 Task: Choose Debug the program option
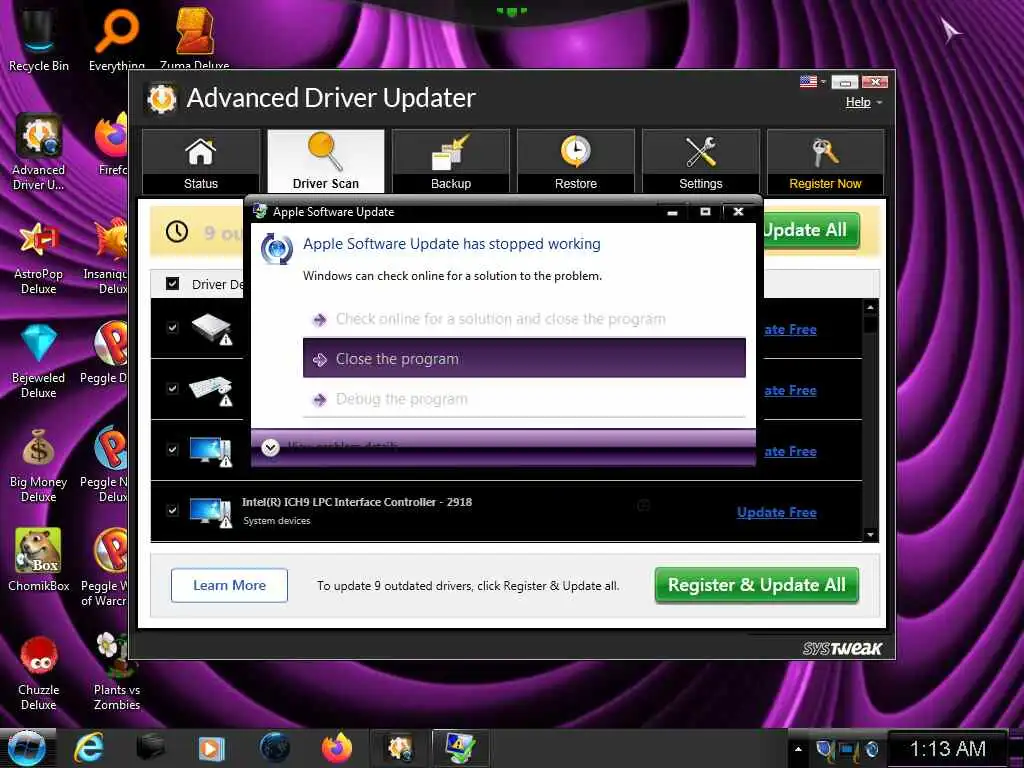pyautogui.click(x=524, y=399)
